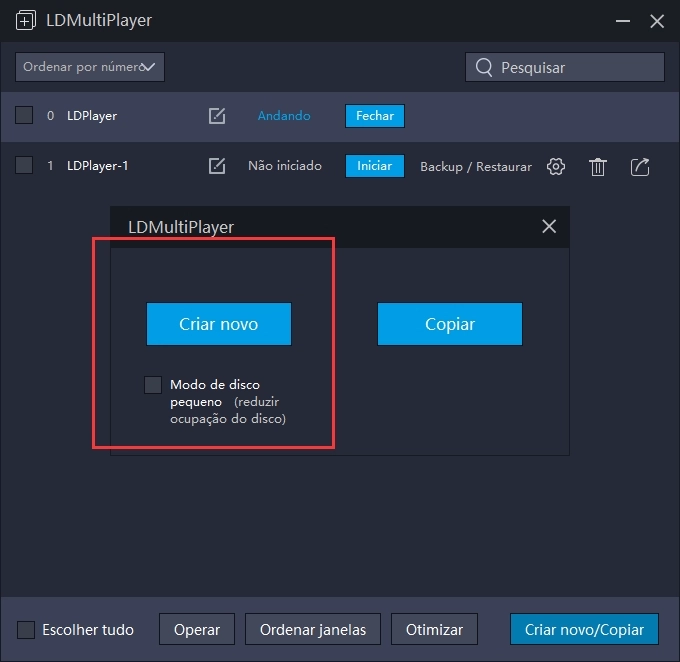
Task: Open settings gear for LDPlayer-1
Action: coord(556,167)
